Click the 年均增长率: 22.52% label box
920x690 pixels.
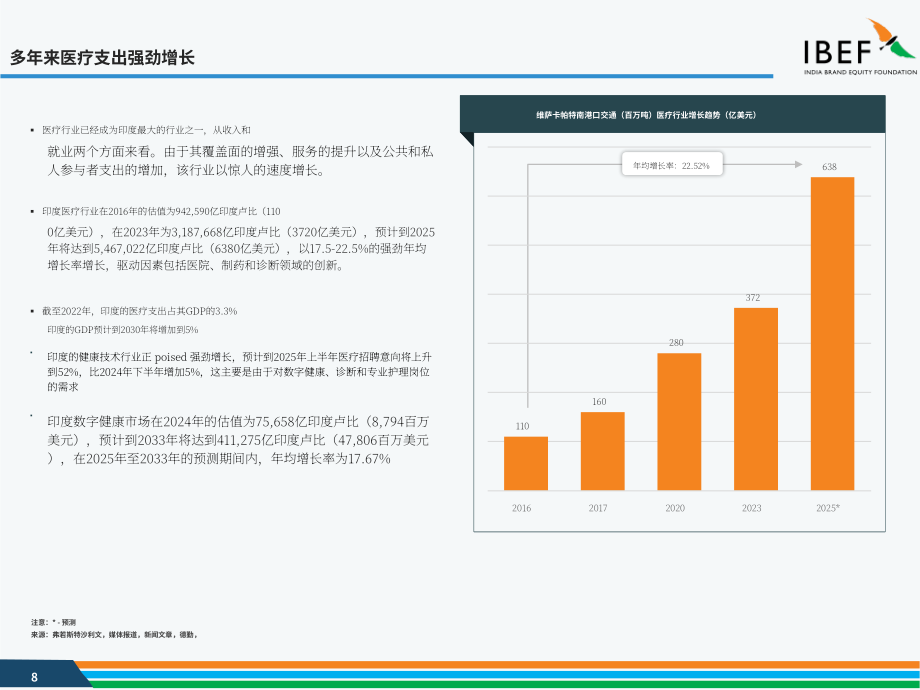[x=672, y=164]
